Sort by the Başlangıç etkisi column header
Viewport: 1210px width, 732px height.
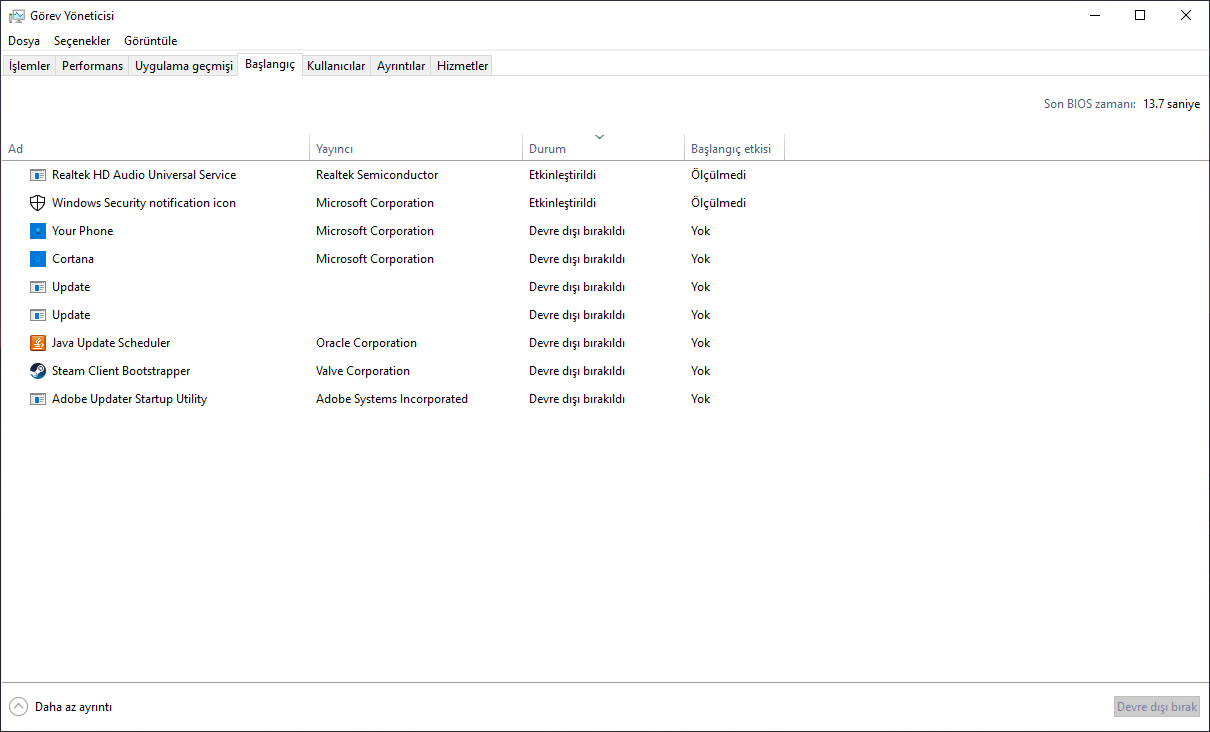pos(734,149)
